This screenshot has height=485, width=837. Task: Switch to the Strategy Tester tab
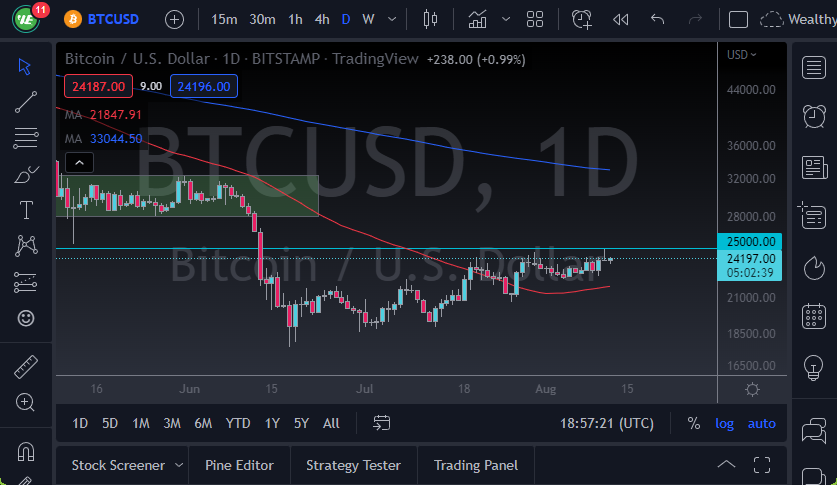pos(353,465)
